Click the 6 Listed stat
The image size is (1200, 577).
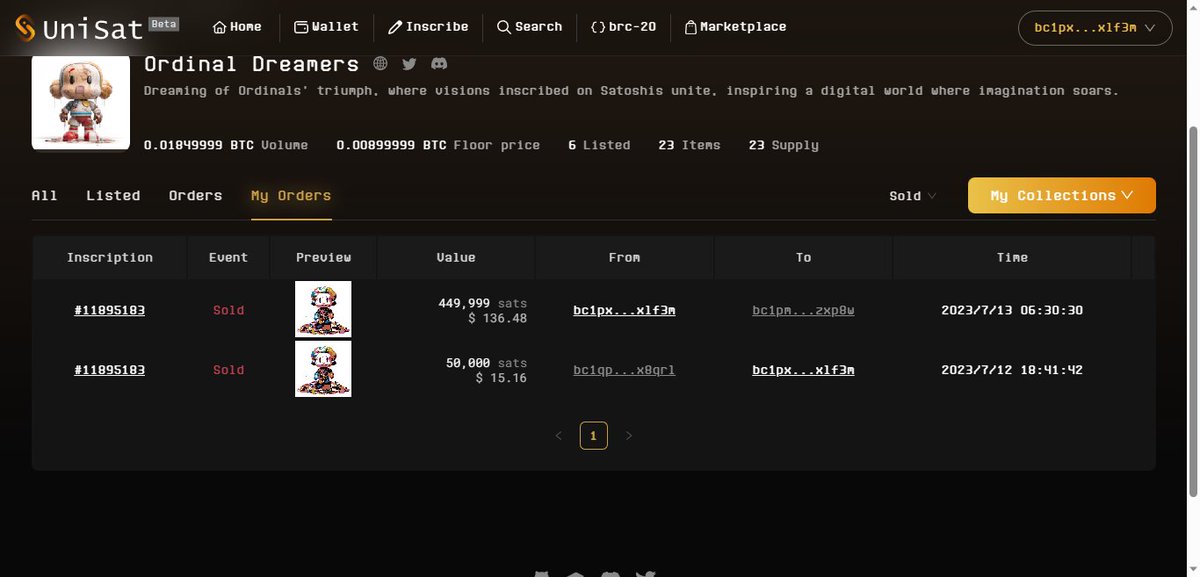(599, 145)
